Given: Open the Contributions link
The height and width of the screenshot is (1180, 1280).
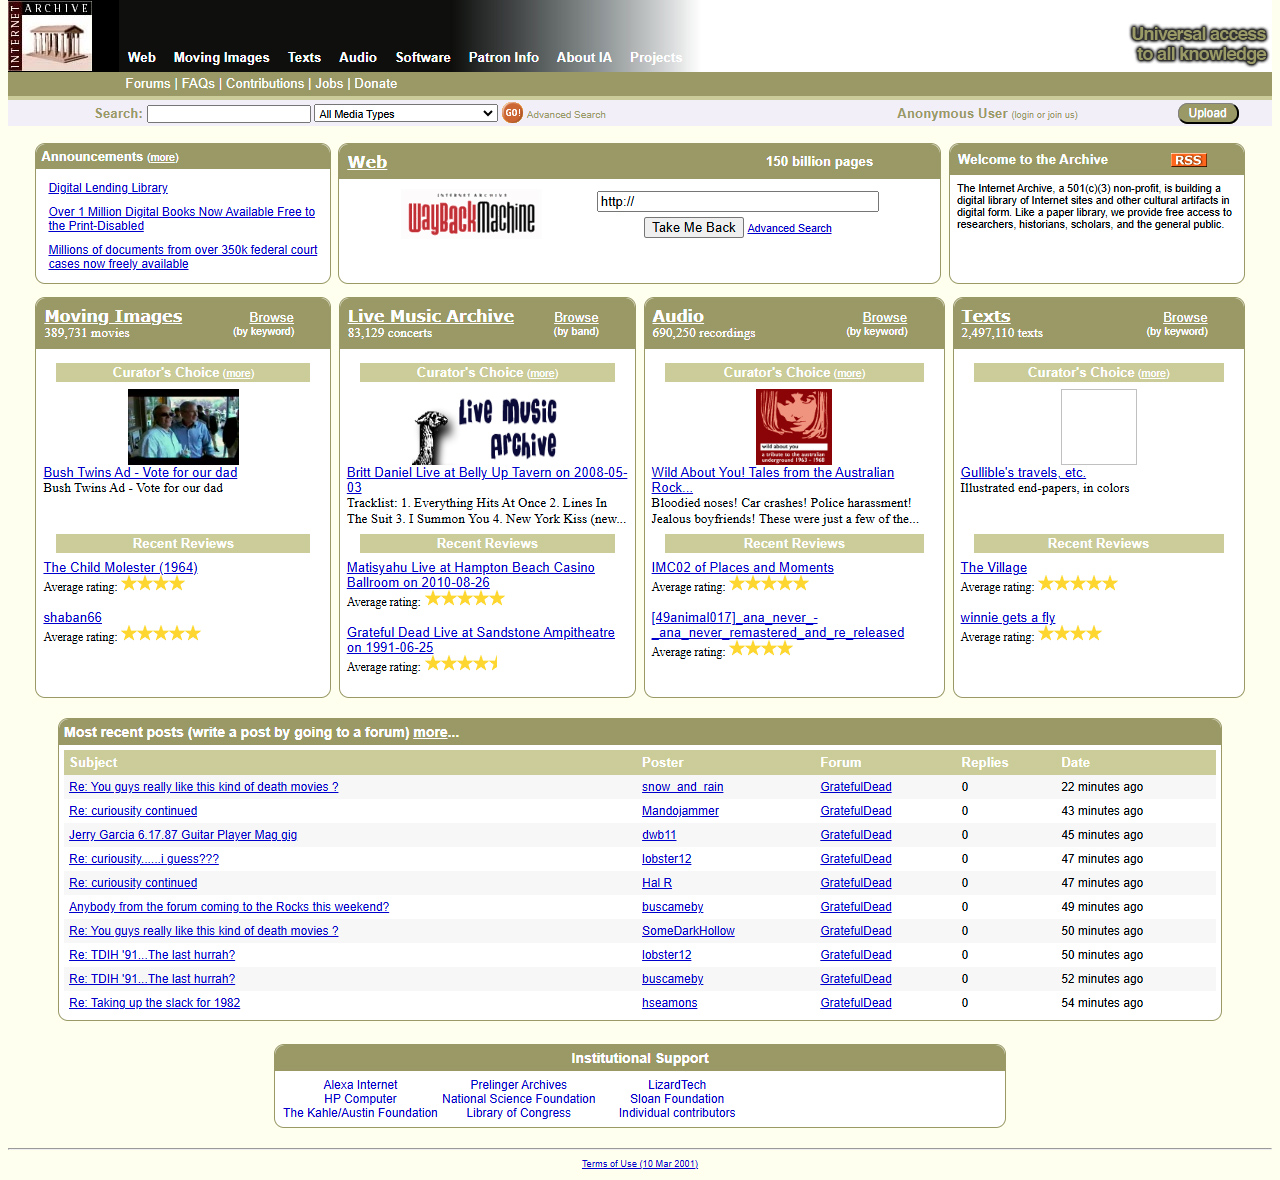Looking at the screenshot, I should pyautogui.click(x=265, y=84).
